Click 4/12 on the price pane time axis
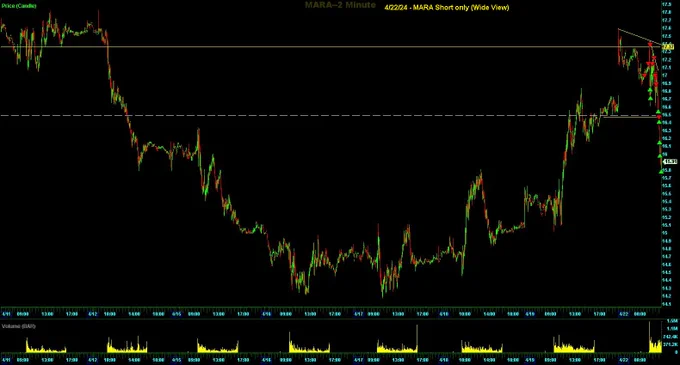 92,314
